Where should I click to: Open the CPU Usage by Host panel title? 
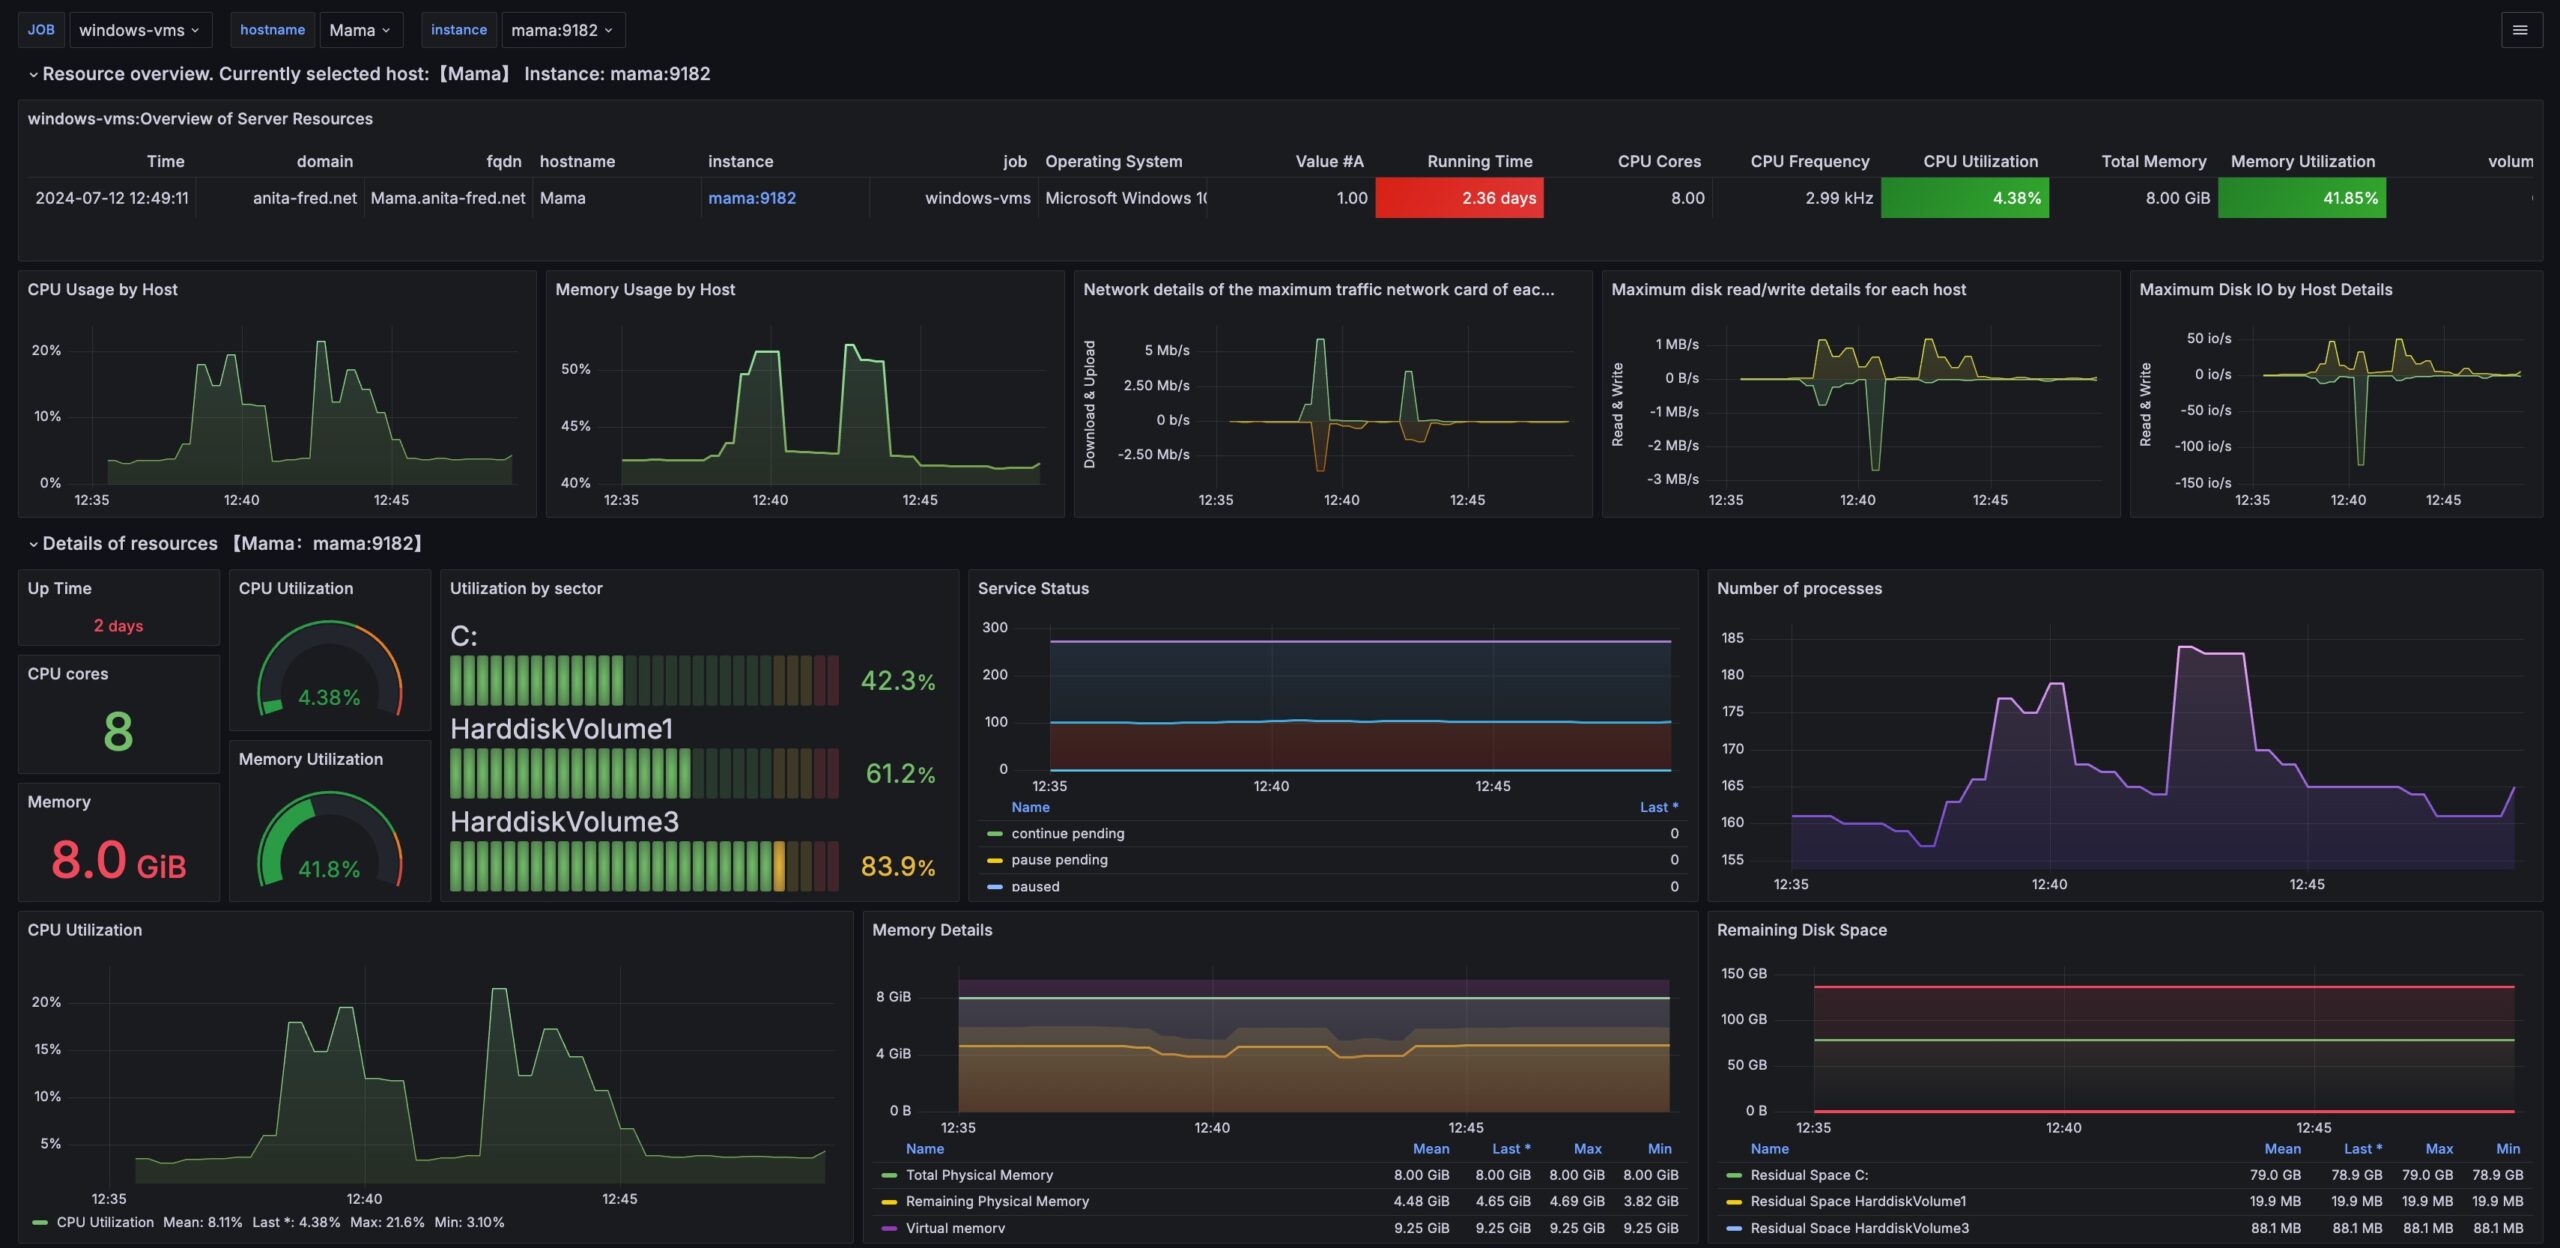point(102,289)
